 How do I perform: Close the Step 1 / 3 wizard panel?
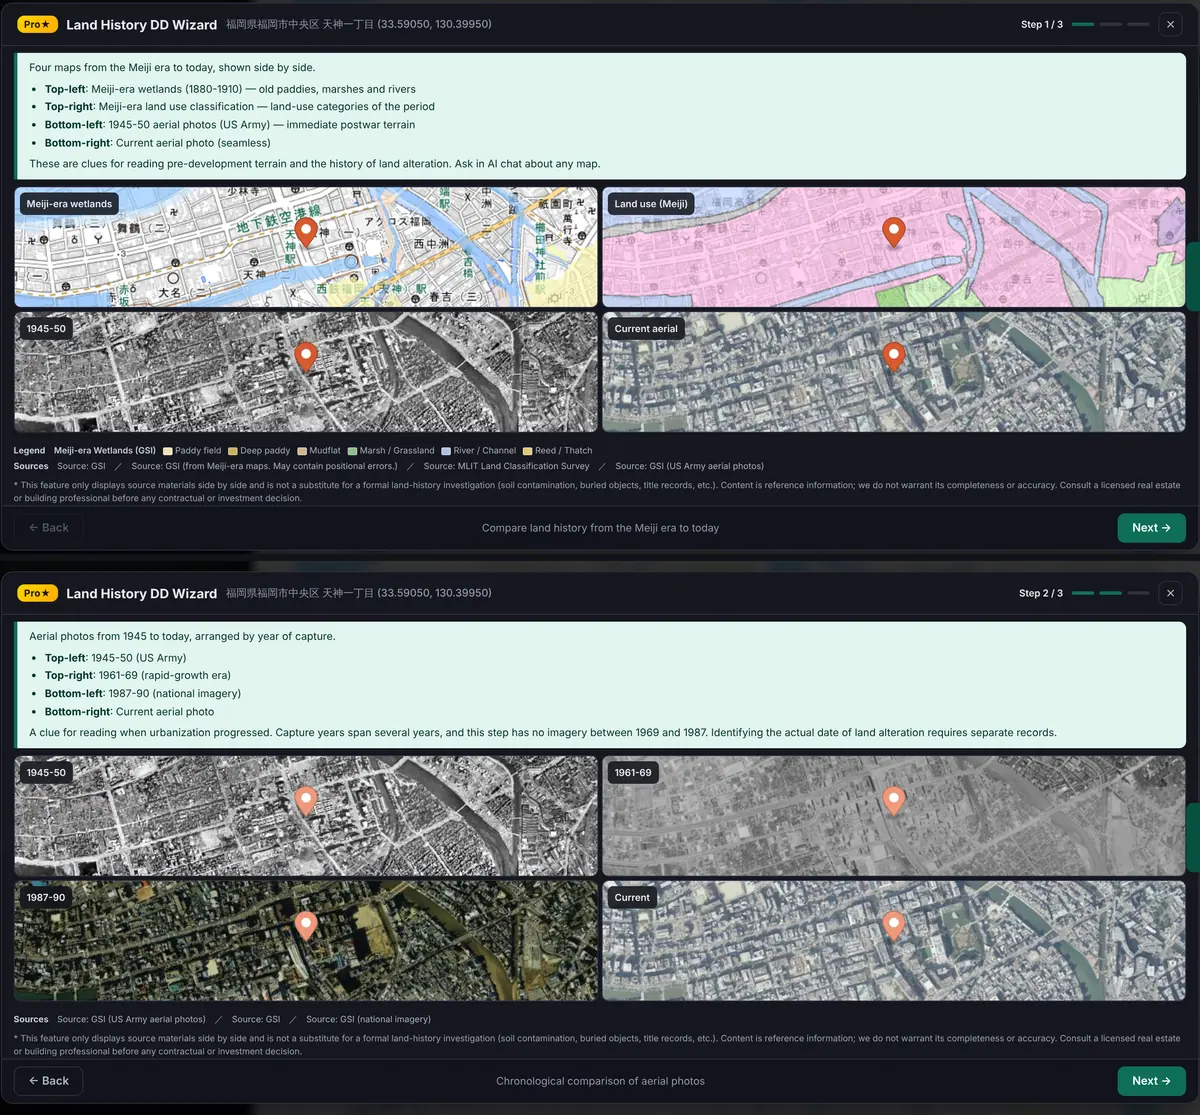tap(1170, 24)
